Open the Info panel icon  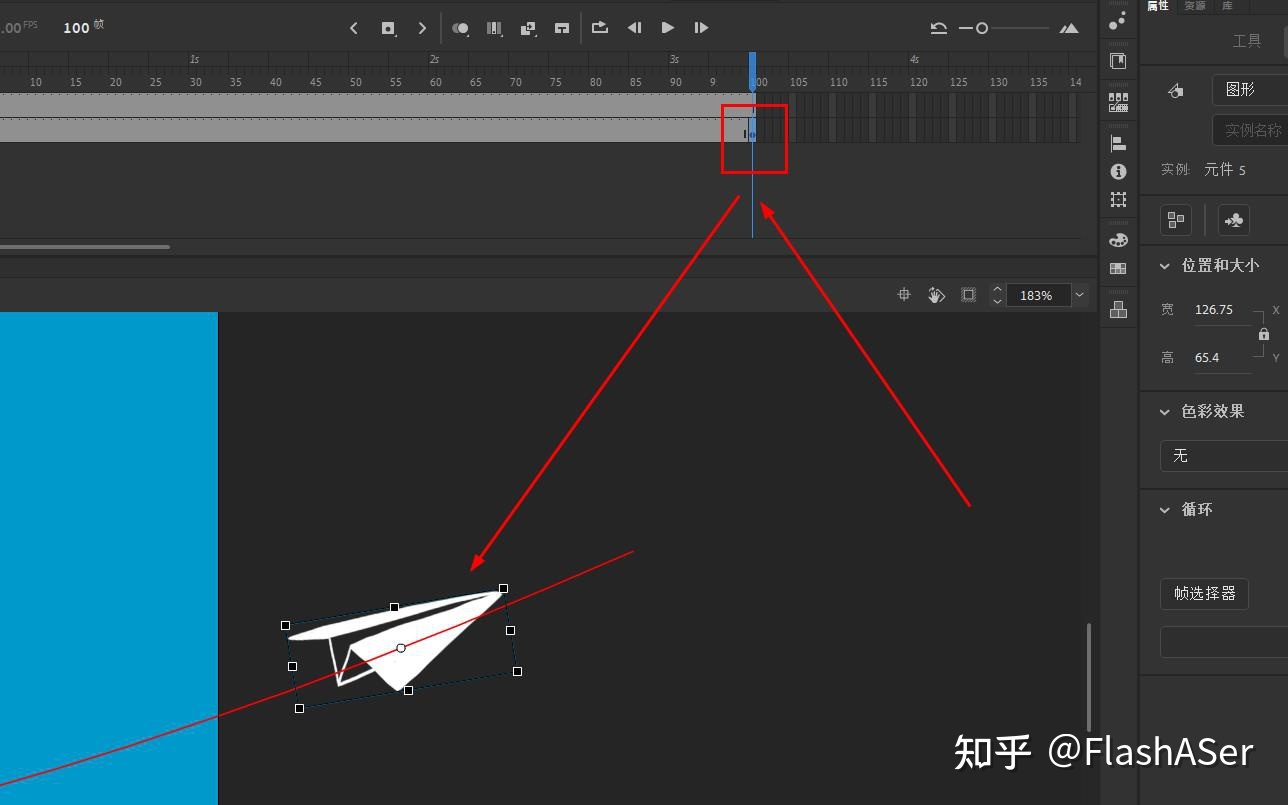click(x=1118, y=172)
